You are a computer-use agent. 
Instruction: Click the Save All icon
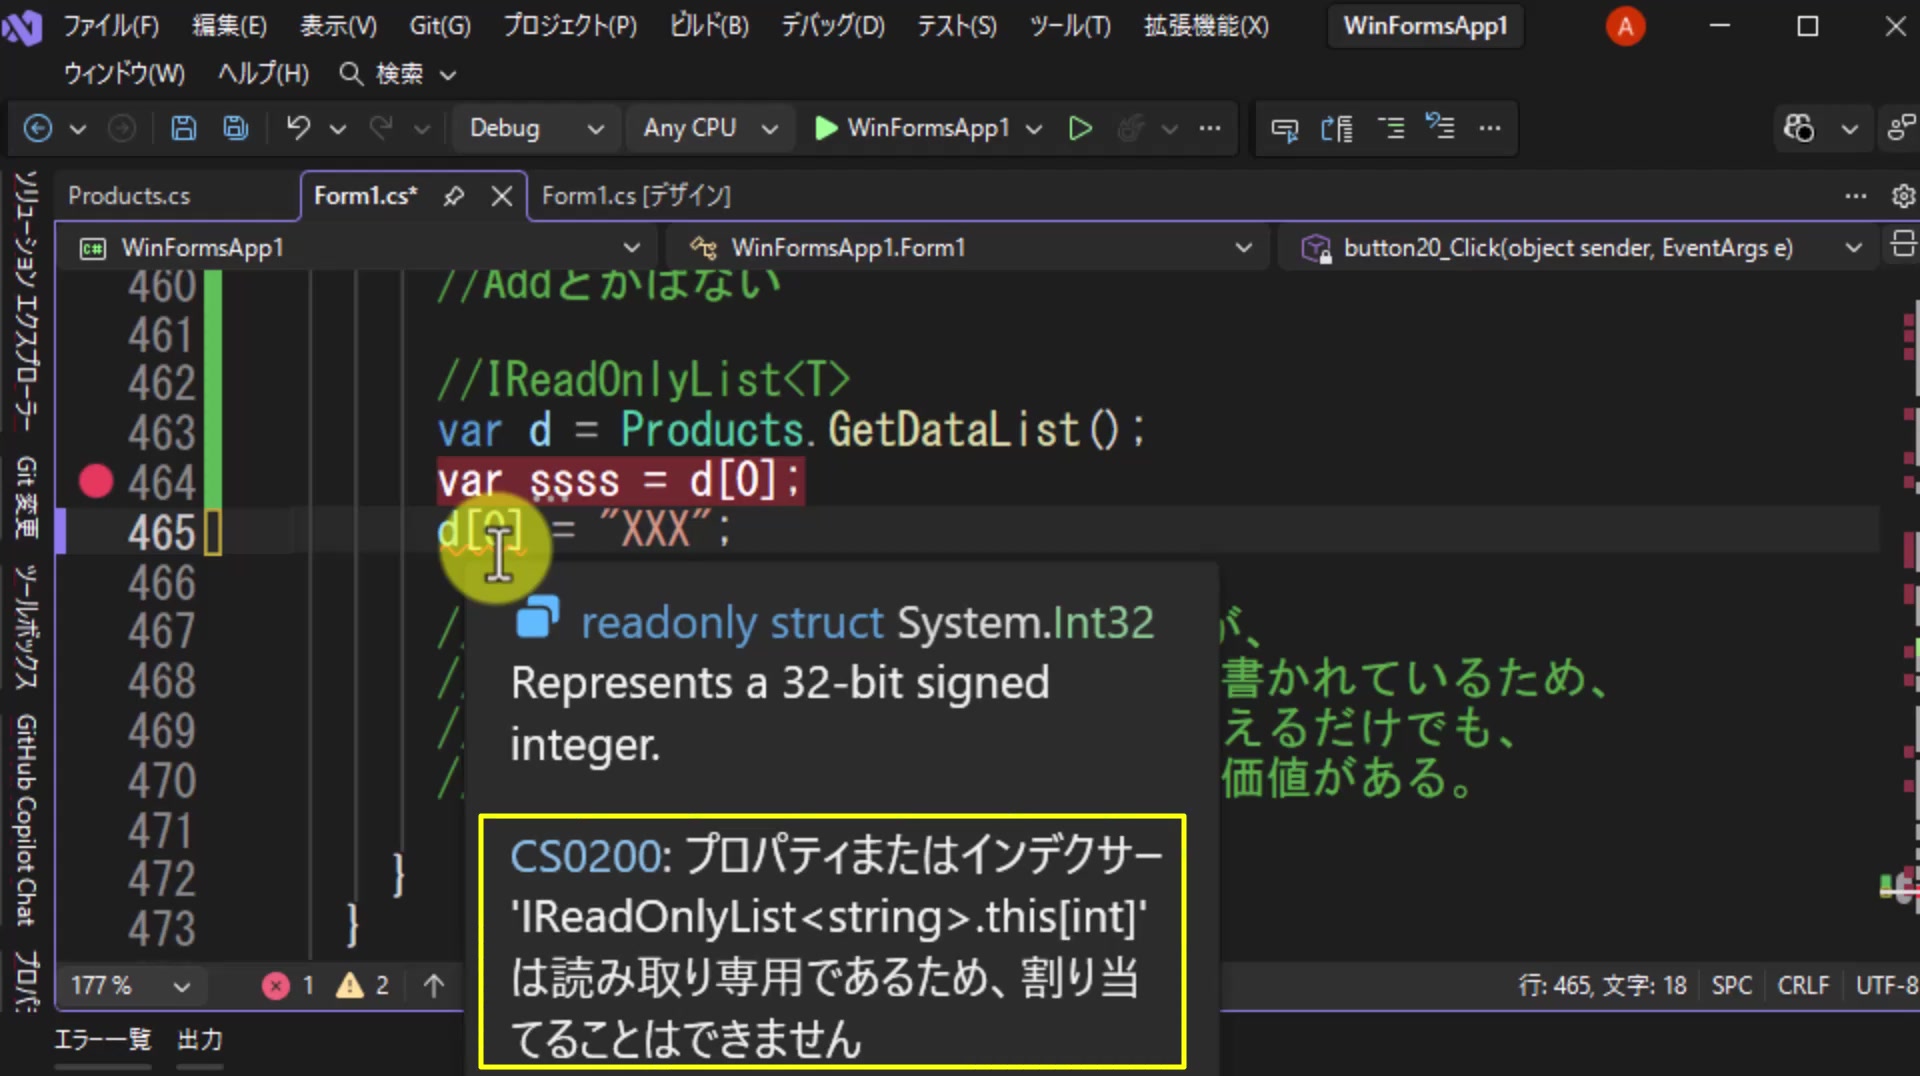(x=236, y=128)
